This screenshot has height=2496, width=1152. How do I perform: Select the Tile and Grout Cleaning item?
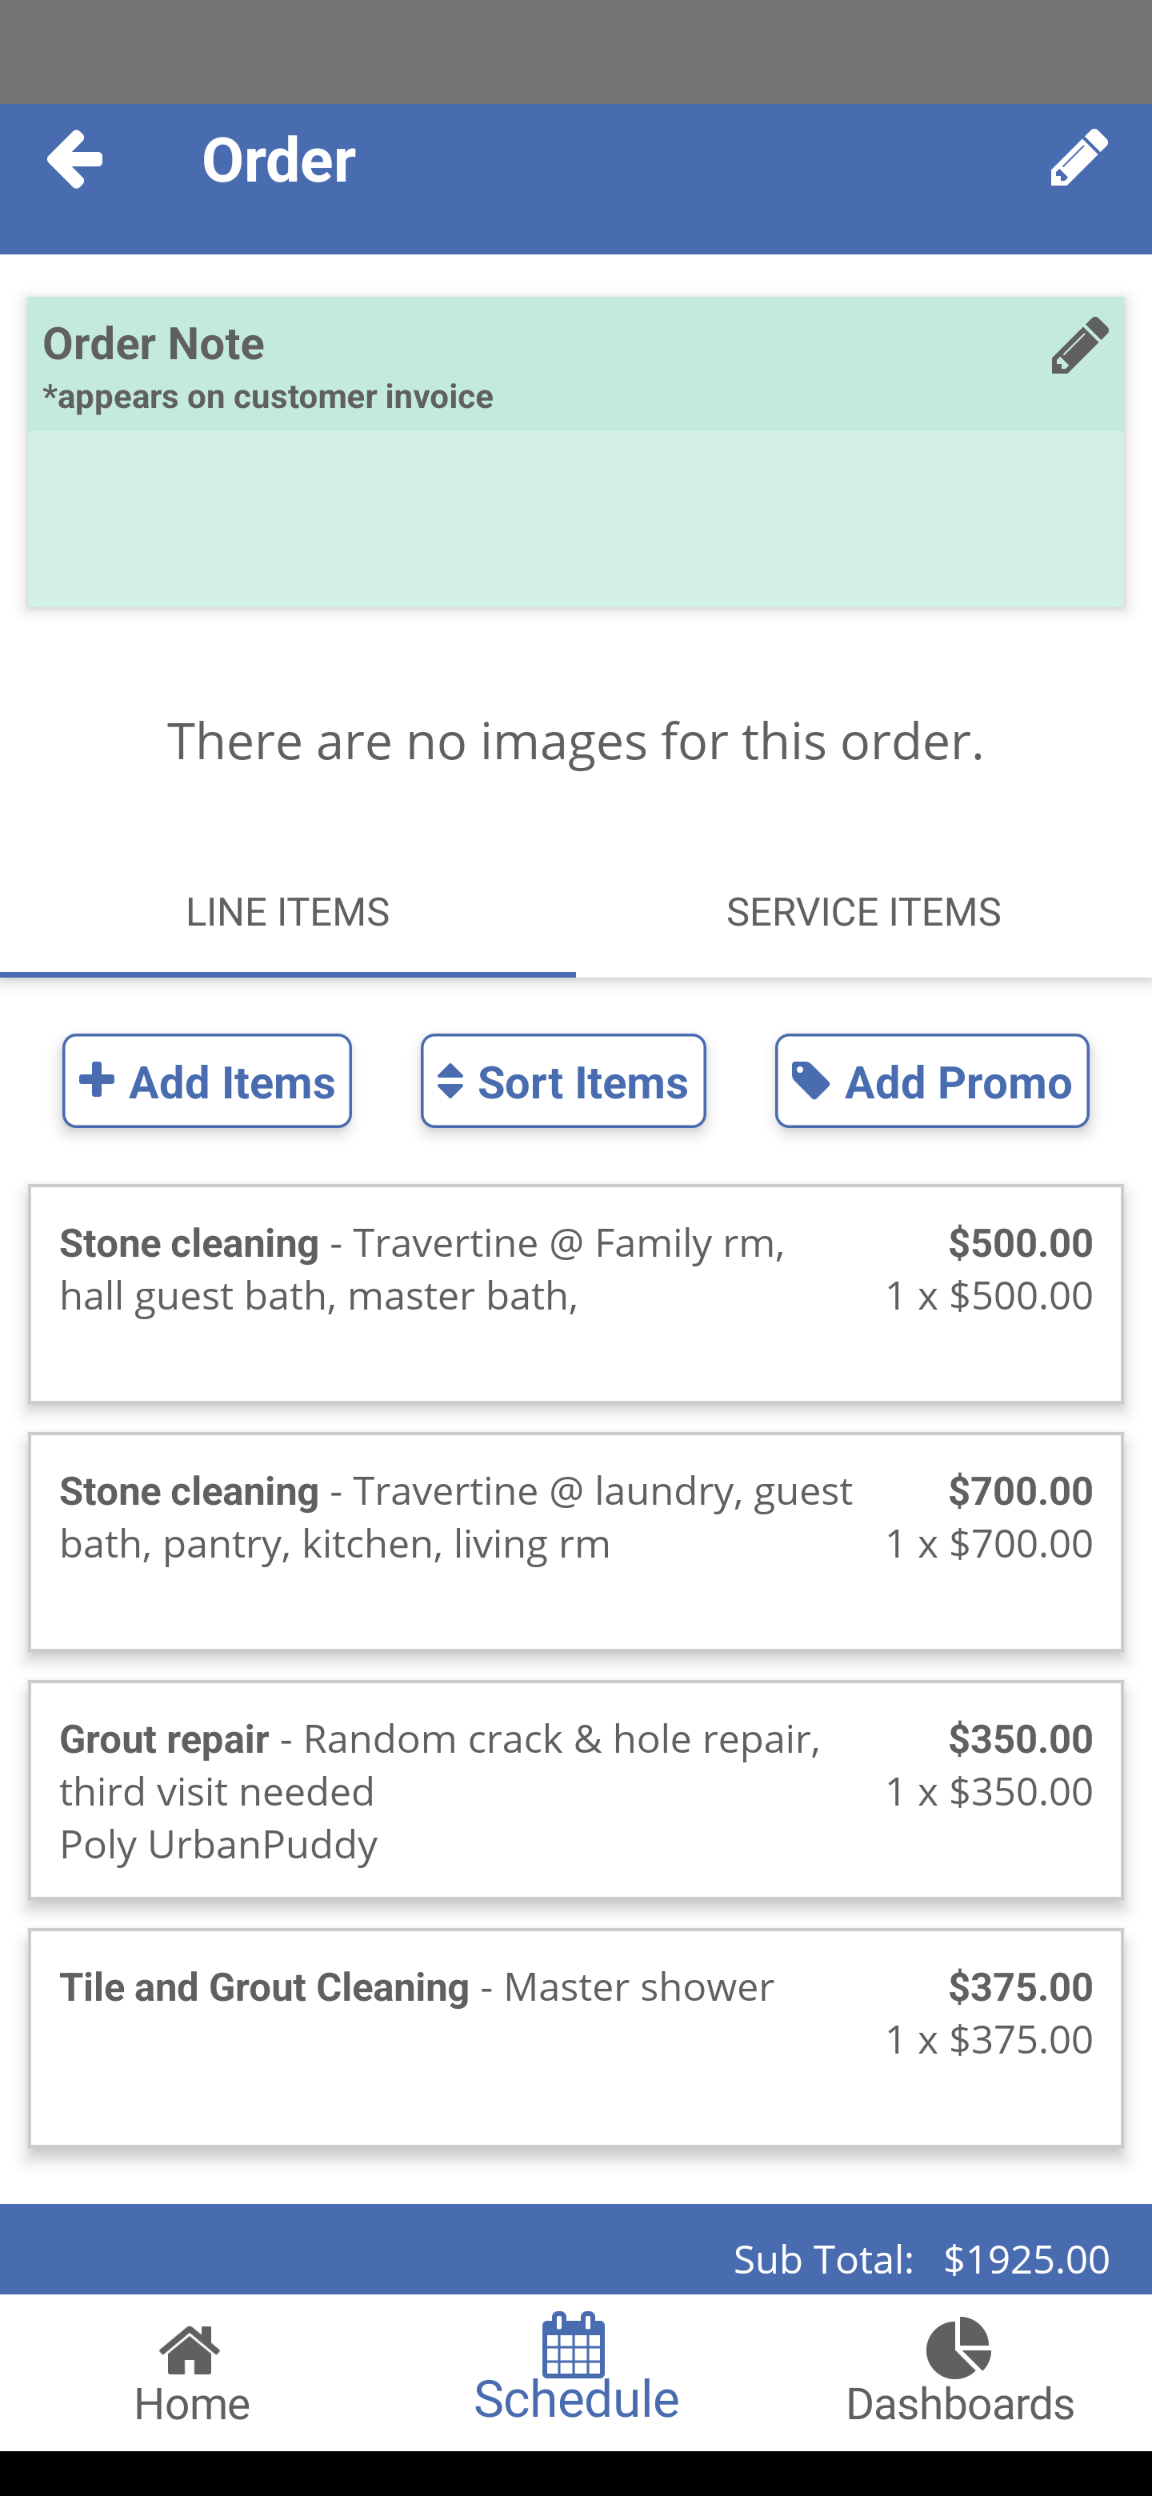tap(575, 2037)
